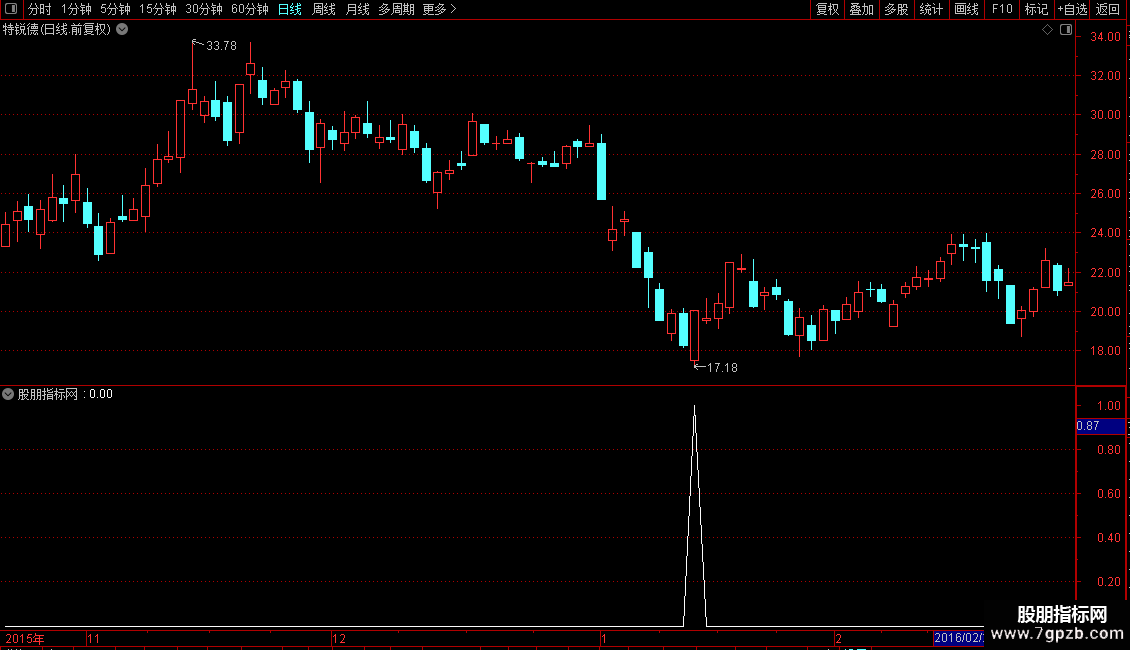Toggle the side panel icon at chart top-right
Image resolution: width=1130 pixels, height=650 pixels.
[x=1066, y=30]
